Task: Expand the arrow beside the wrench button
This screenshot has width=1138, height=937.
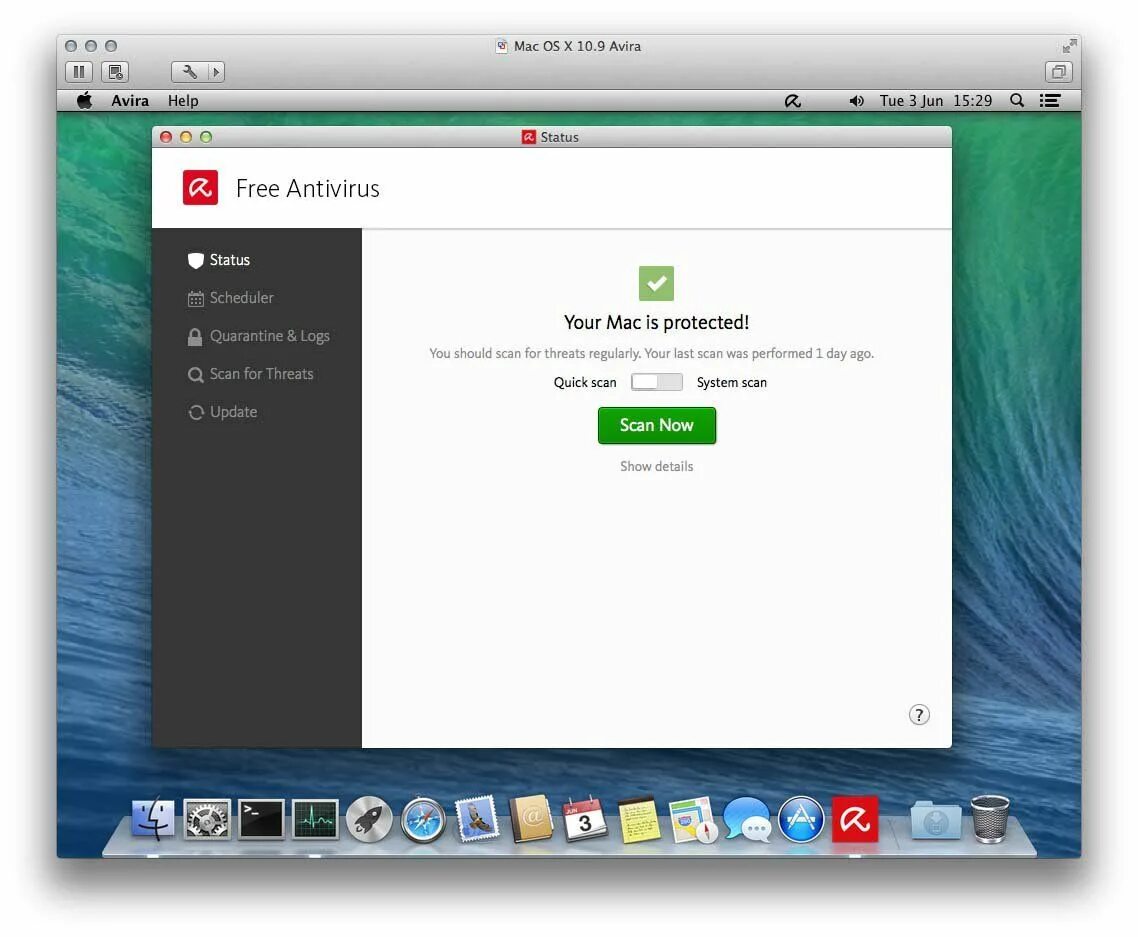Action: click(216, 72)
